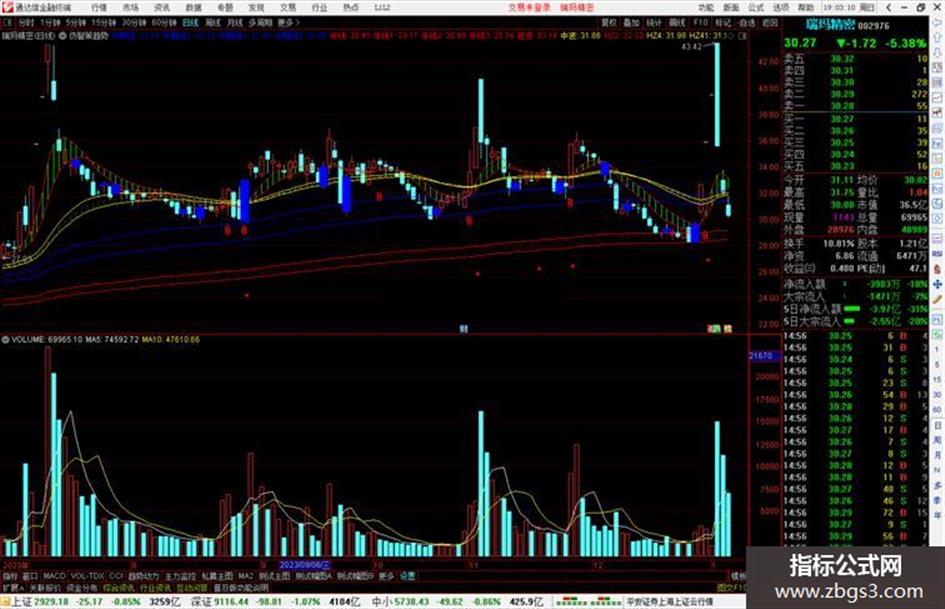This screenshot has width=945, height=609.
Task: Select 季 period shortcut in right sidebar
Action: click(x=937, y=500)
